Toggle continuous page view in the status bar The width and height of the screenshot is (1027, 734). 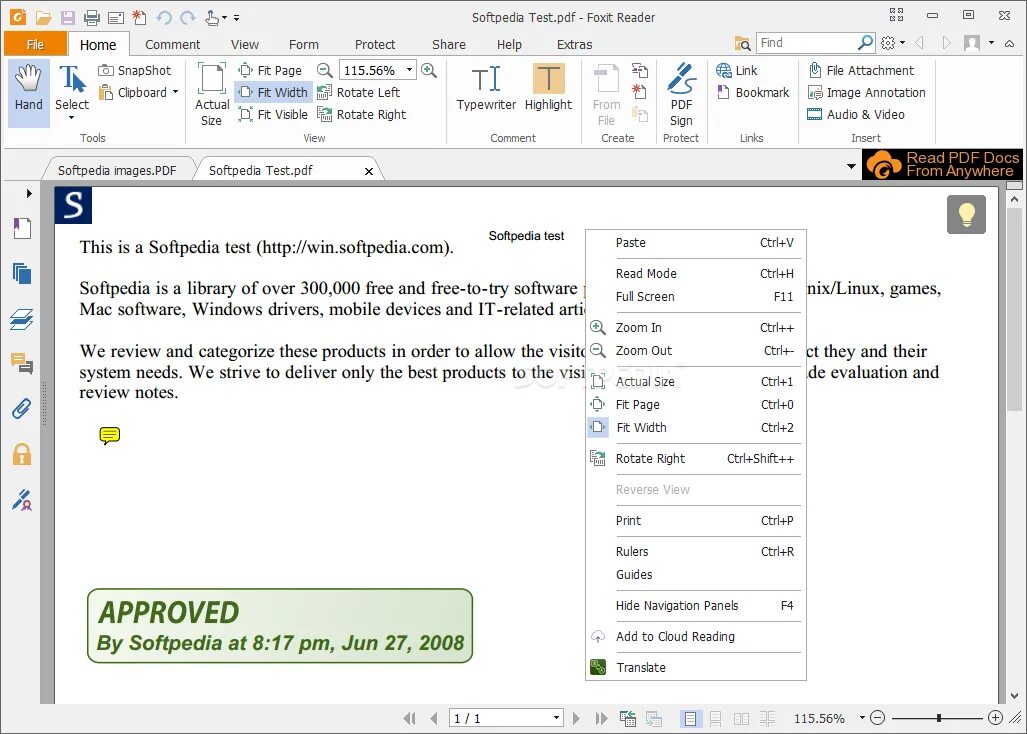pos(716,719)
